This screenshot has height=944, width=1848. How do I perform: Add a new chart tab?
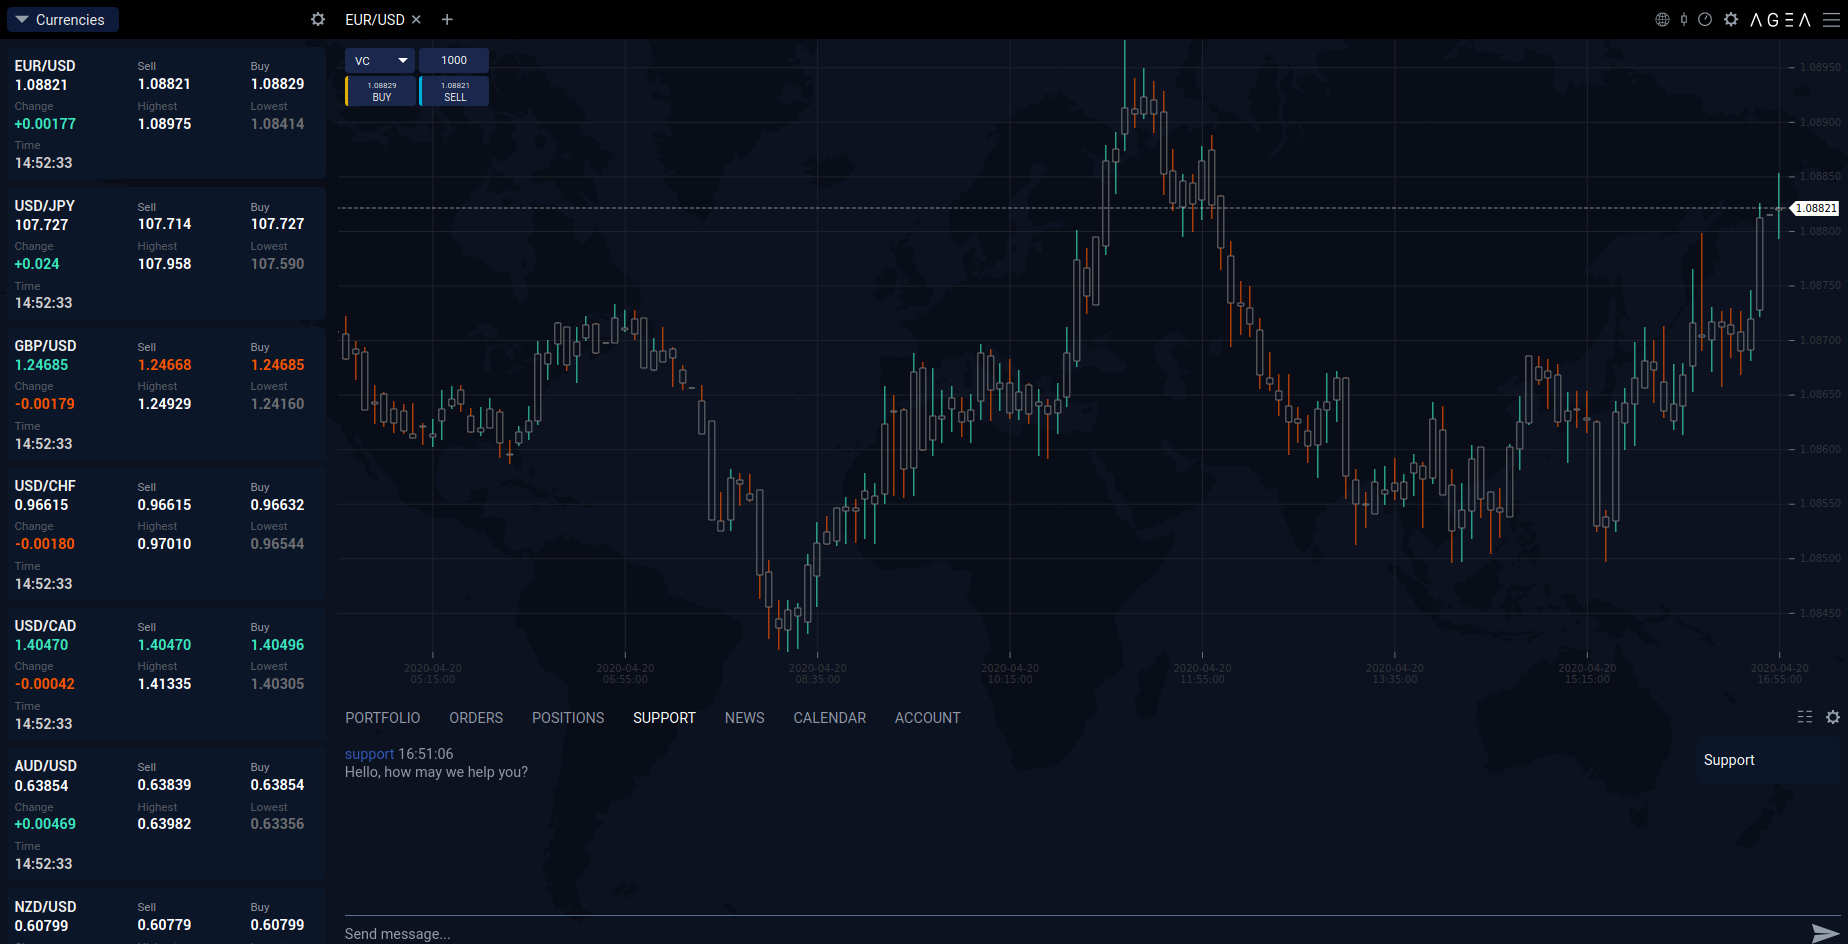[447, 20]
